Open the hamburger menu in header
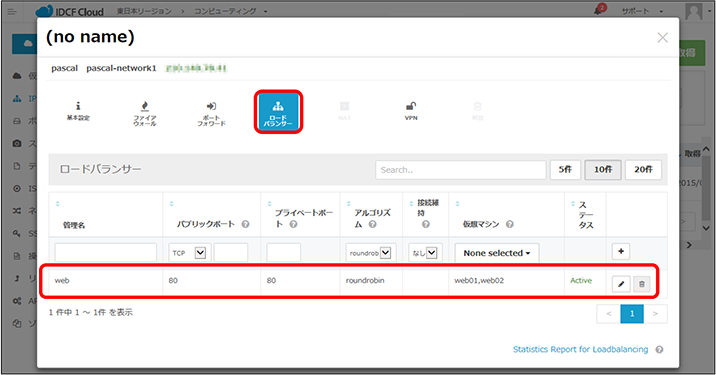Image resolution: width=716 pixels, height=375 pixels. [x=12, y=11]
